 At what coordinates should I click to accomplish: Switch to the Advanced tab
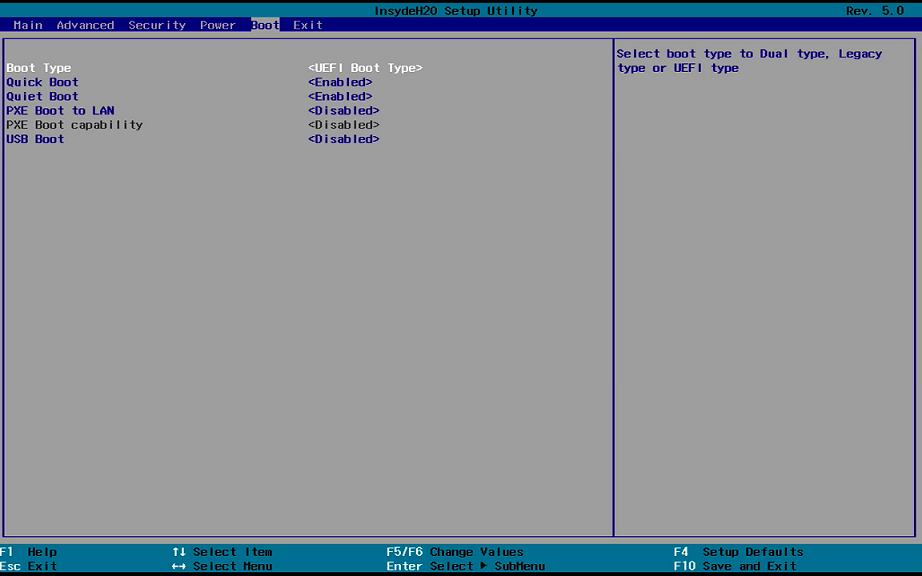point(85,25)
